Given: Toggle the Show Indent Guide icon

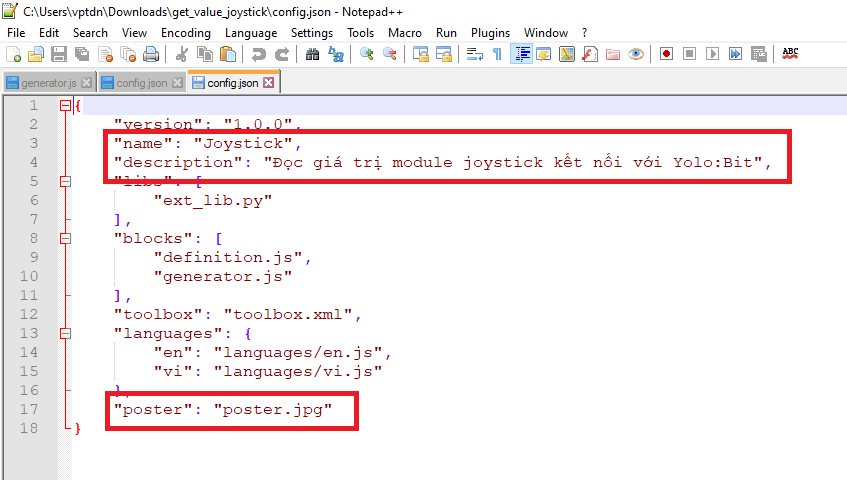Looking at the screenshot, I should (x=521, y=54).
